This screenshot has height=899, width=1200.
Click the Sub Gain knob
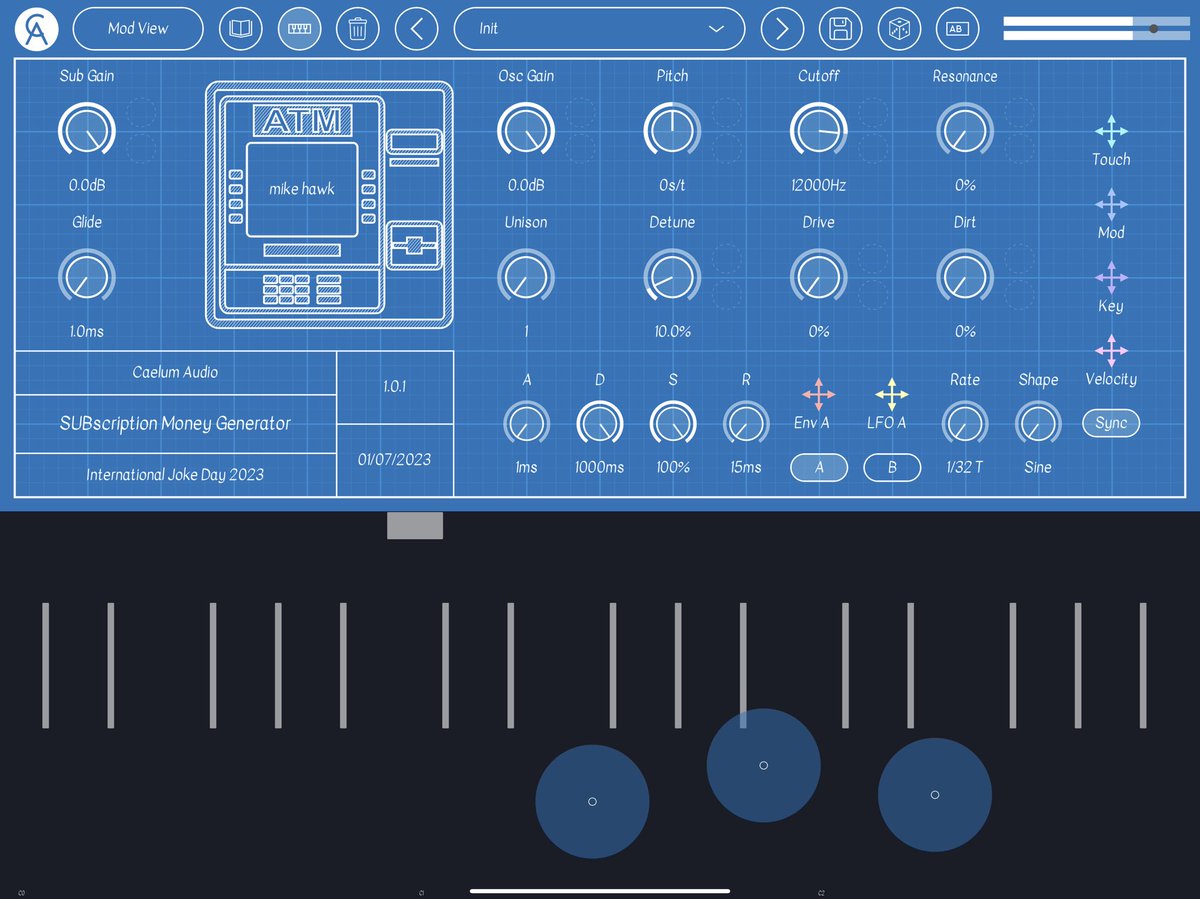pyautogui.click(x=87, y=130)
